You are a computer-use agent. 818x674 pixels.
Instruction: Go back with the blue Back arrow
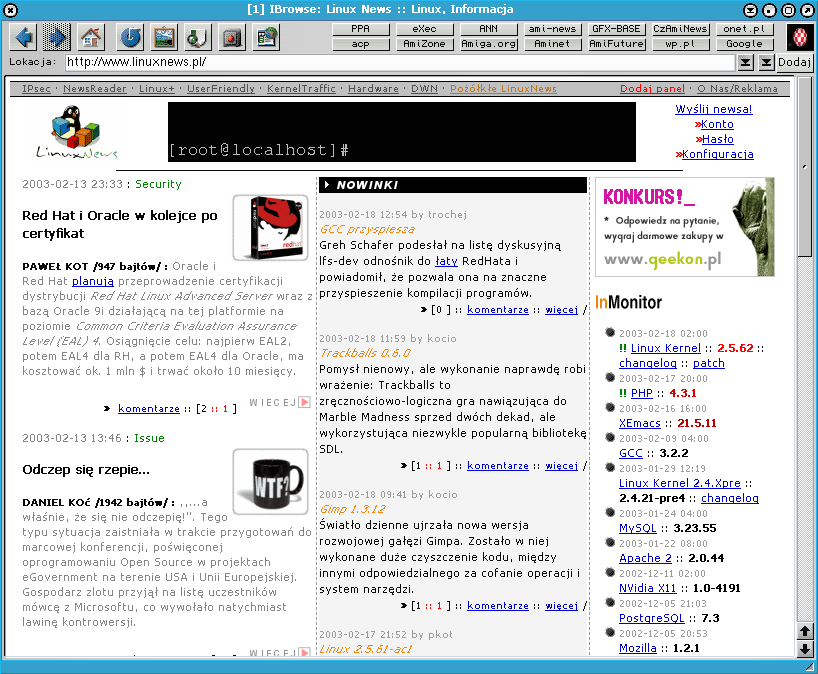click(x=23, y=37)
